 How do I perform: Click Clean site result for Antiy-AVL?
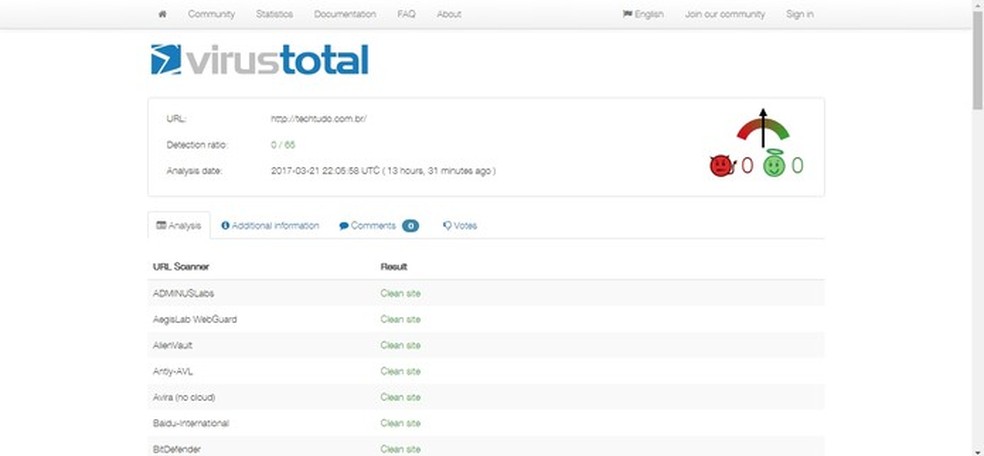(x=400, y=371)
